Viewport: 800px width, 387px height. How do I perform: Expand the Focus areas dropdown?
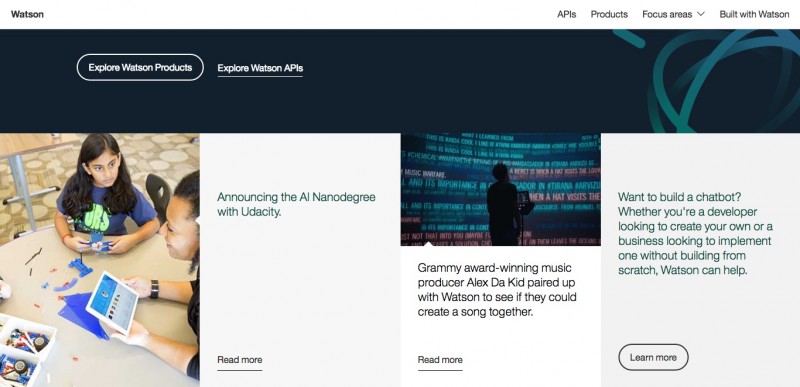(x=673, y=14)
